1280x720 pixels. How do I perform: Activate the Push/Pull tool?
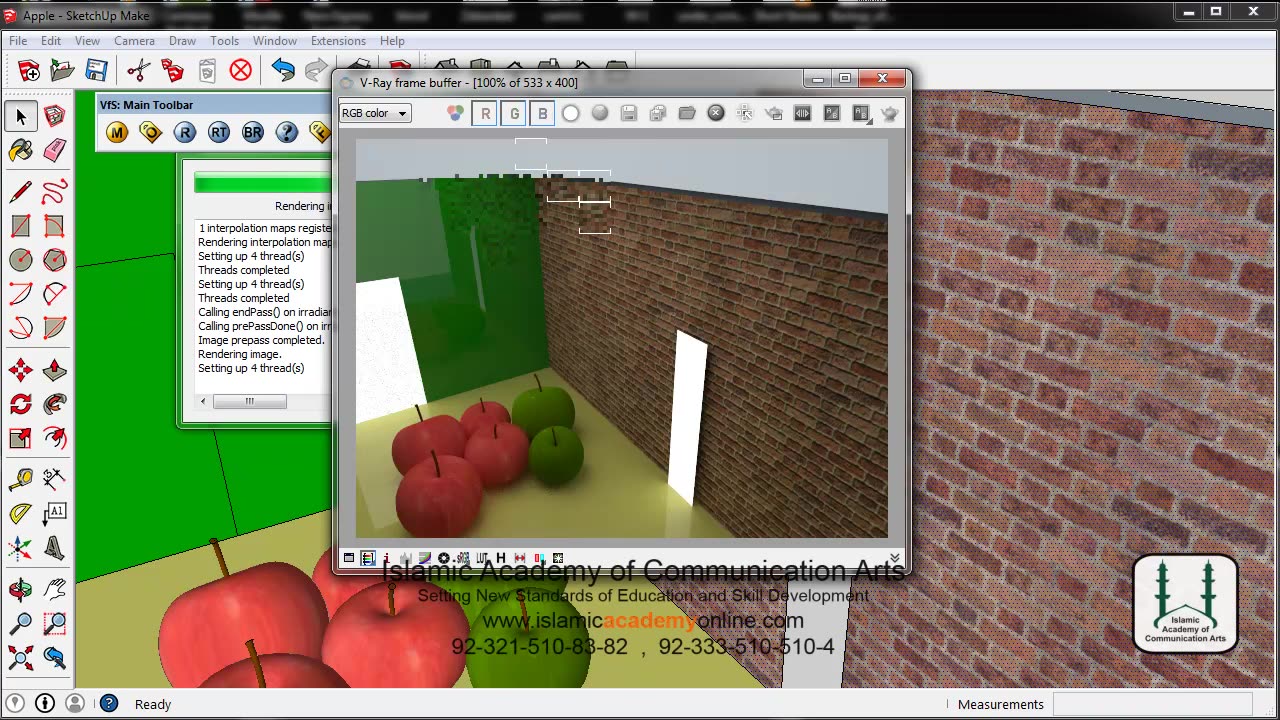(55, 370)
